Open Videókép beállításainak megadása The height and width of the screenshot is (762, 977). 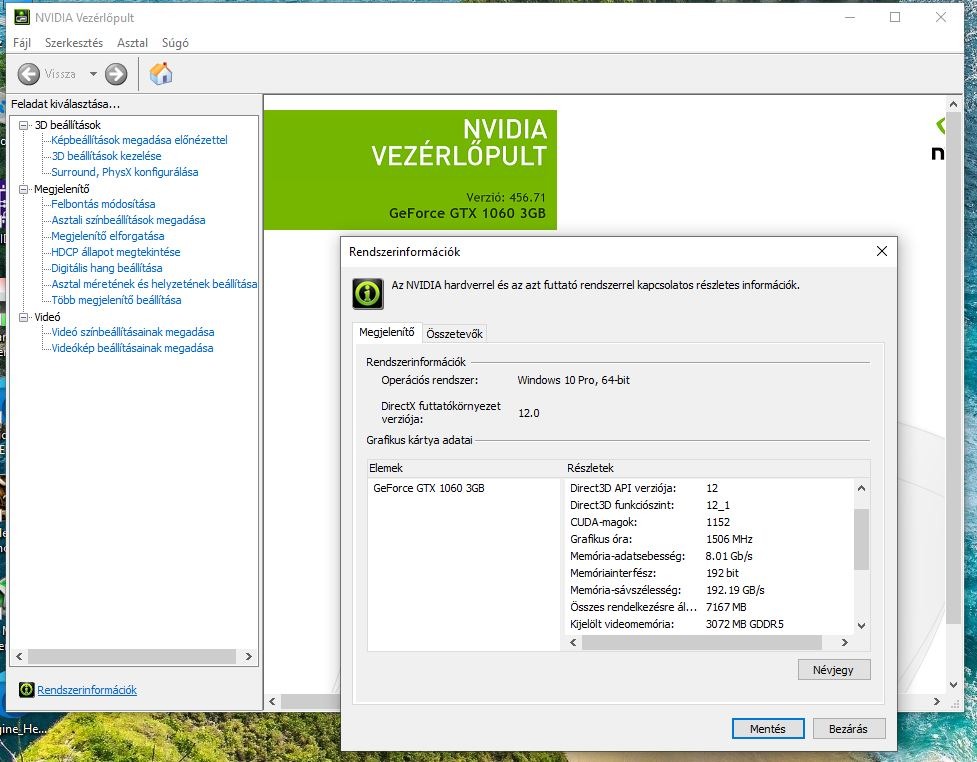[x=131, y=348]
